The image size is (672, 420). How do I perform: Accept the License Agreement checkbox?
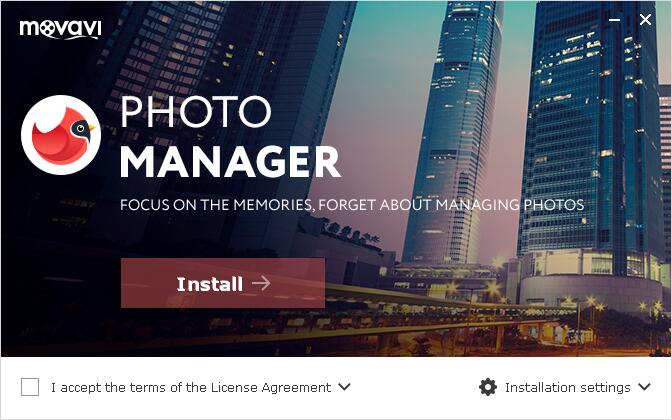point(30,387)
